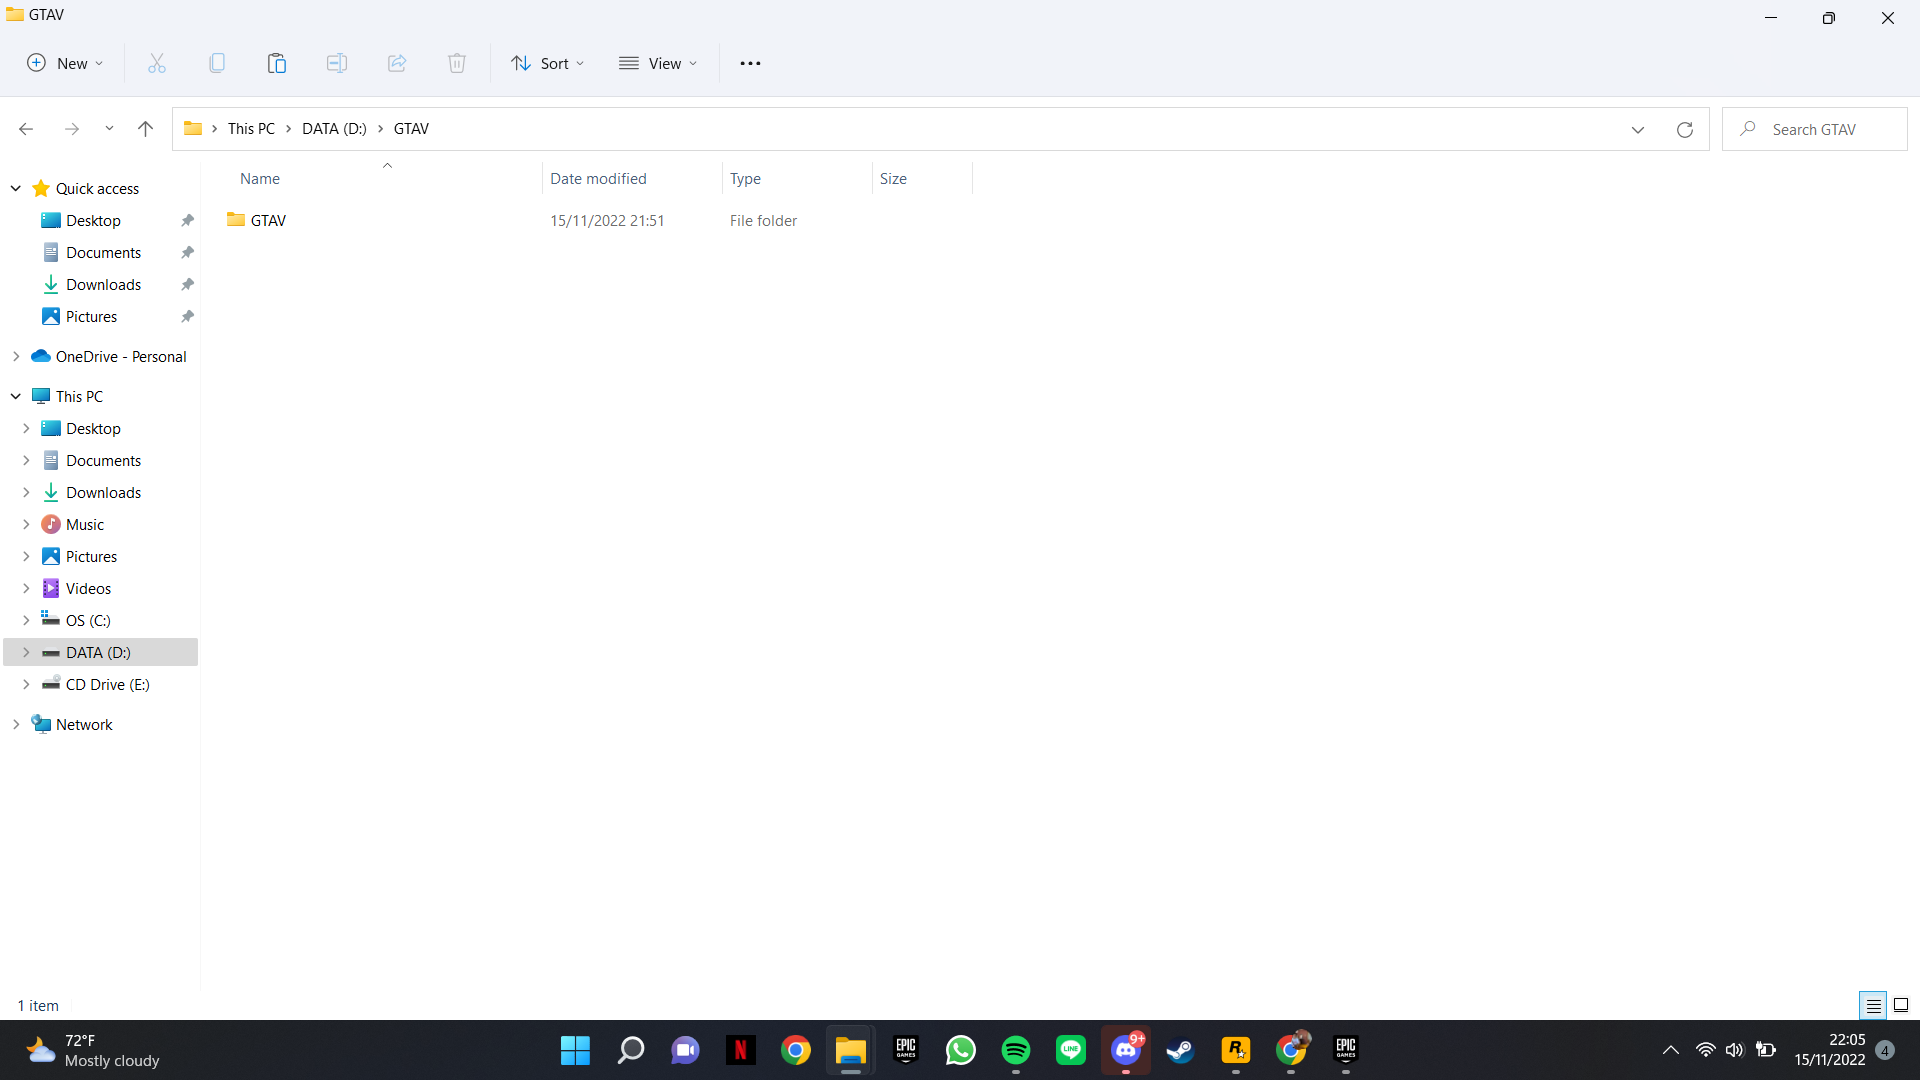Viewport: 1920px width, 1080px height.
Task: Open WhatsApp from the taskbar
Action: coord(961,1050)
